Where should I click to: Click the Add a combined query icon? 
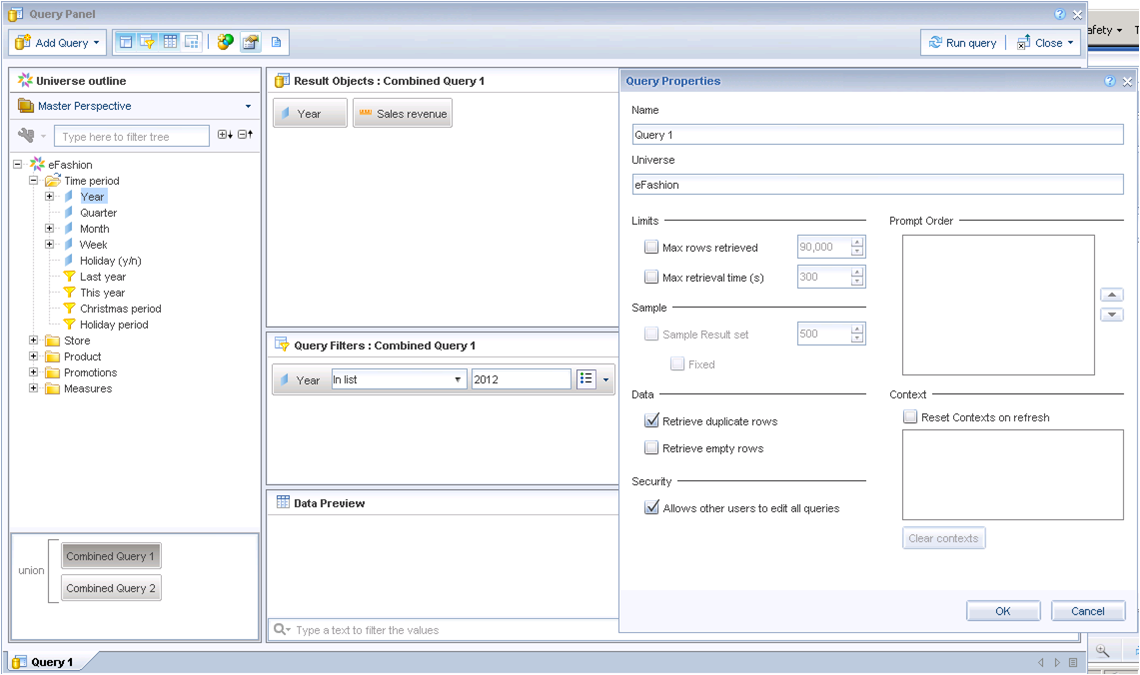pyautogui.click(x=224, y=41)
